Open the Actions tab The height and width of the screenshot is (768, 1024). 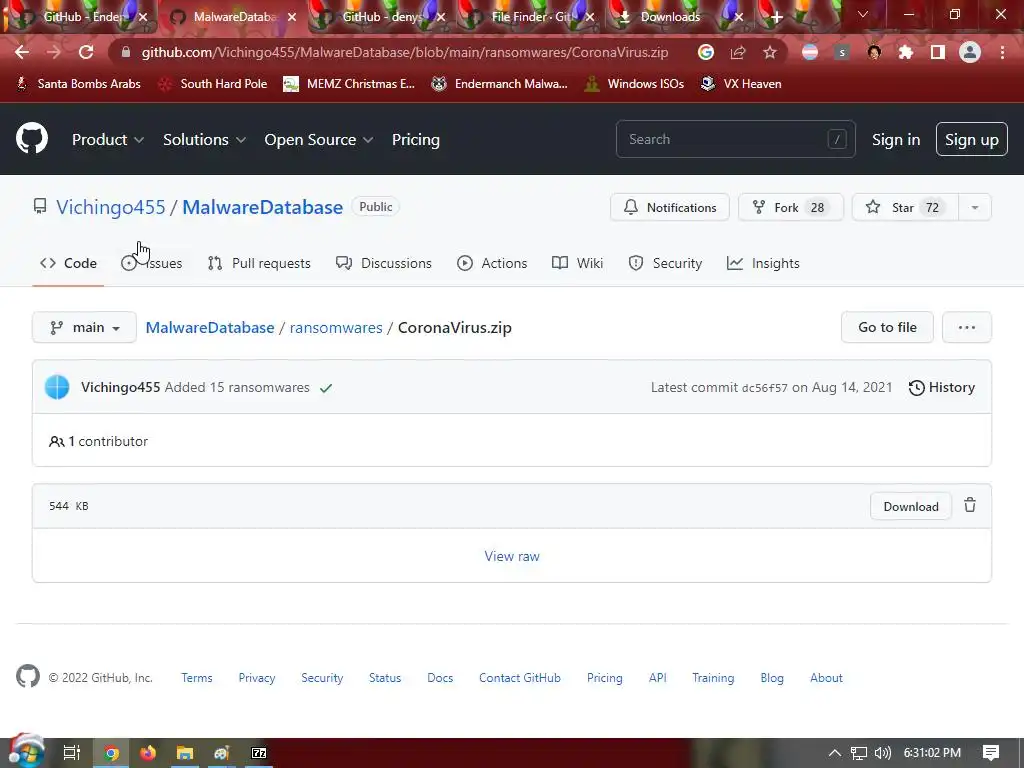(492, 263)
